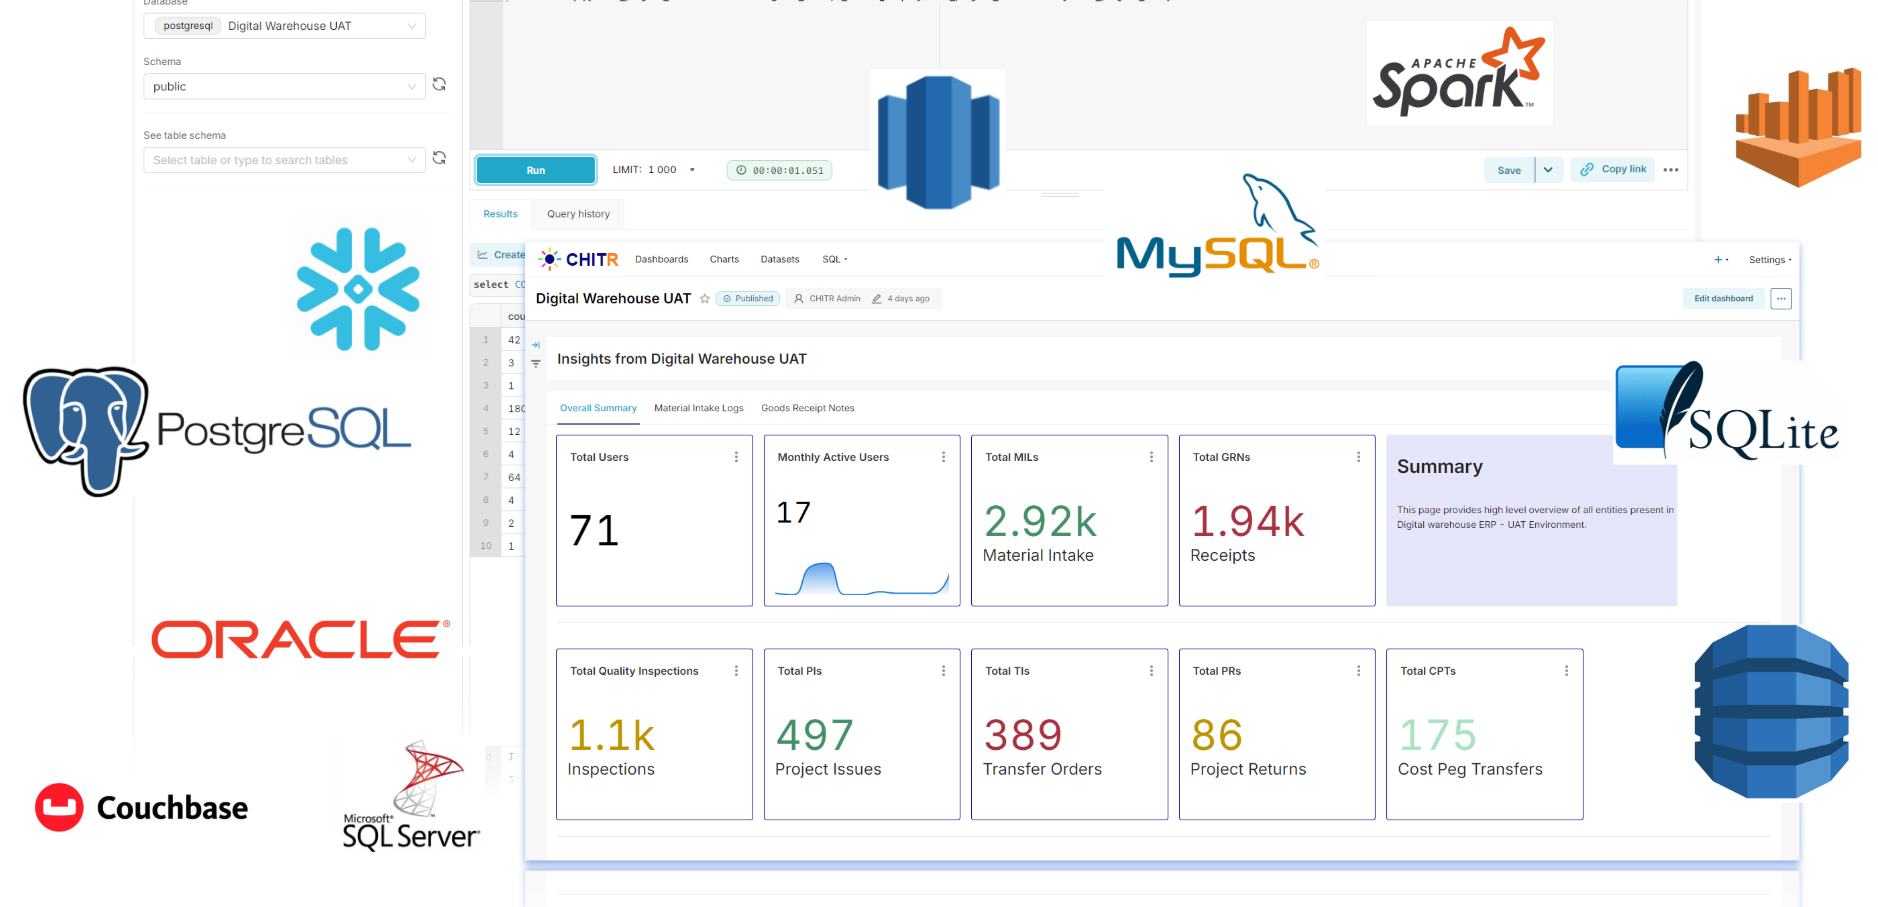Click the filter icon left of Insights heading
The width and height of the screenshot is (1878, 907).
[536, 364]
